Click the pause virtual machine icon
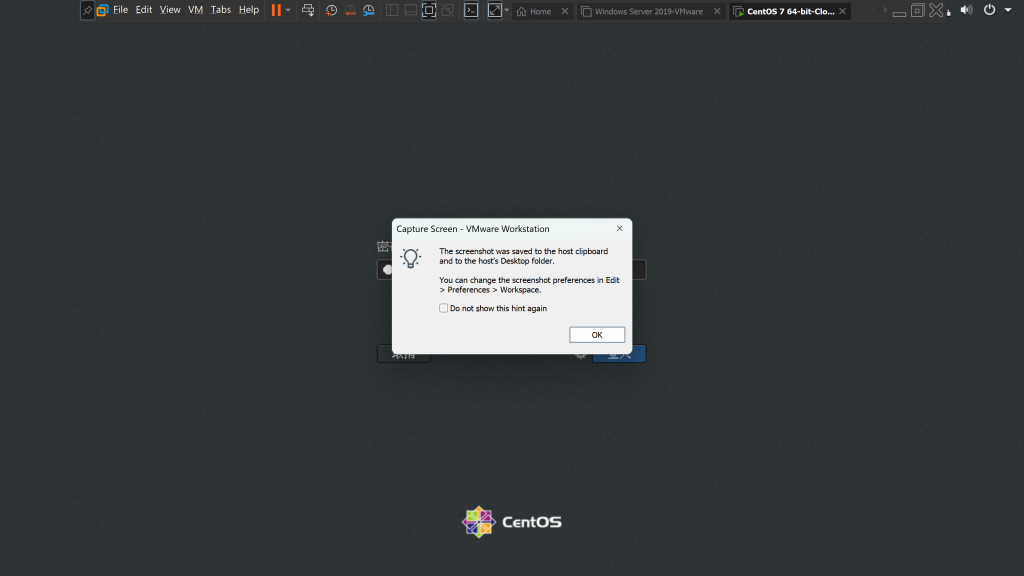The height and width of the screenshot is (576, 1024). coord(275,10)
